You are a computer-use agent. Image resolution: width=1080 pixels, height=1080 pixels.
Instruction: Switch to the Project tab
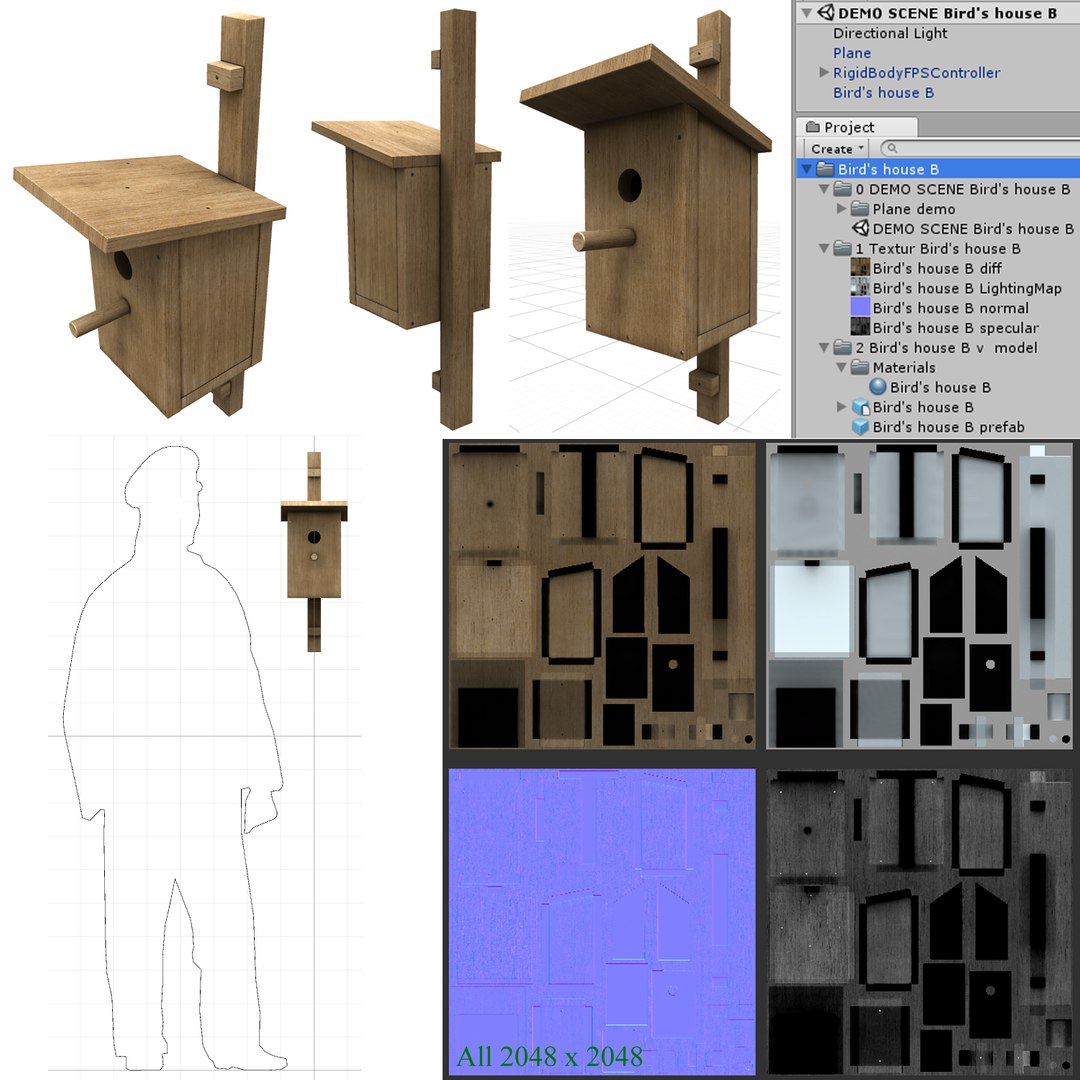pos(857,127)
